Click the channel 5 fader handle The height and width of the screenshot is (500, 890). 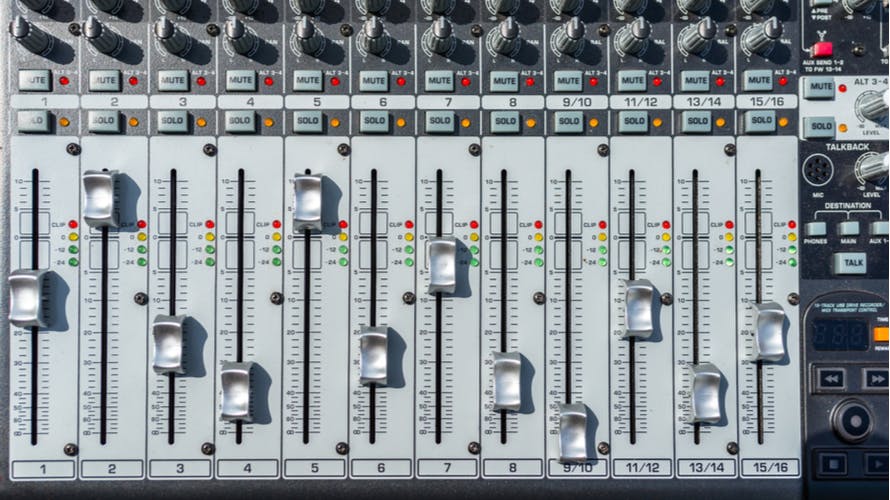pos(308,203)
